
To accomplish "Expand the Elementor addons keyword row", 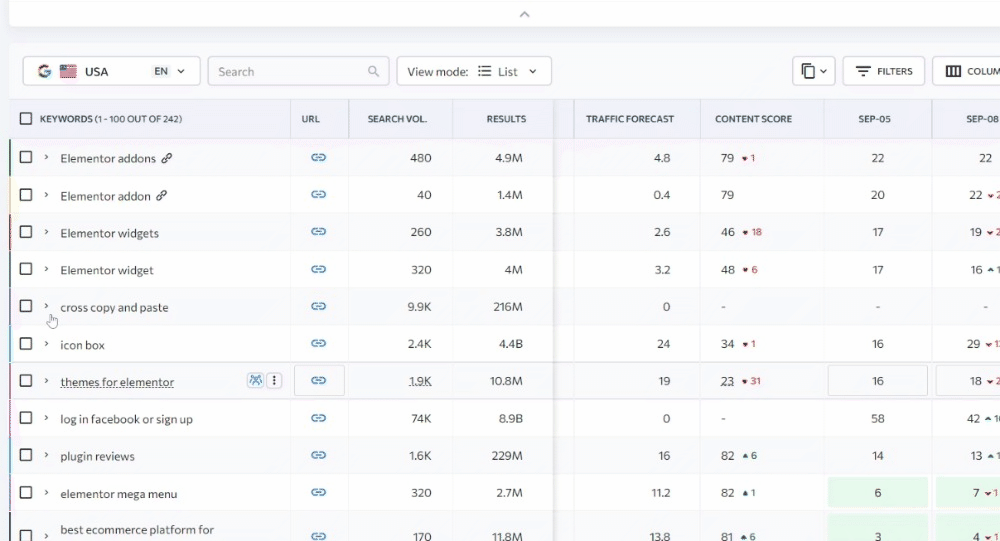I will coord(46,157).
